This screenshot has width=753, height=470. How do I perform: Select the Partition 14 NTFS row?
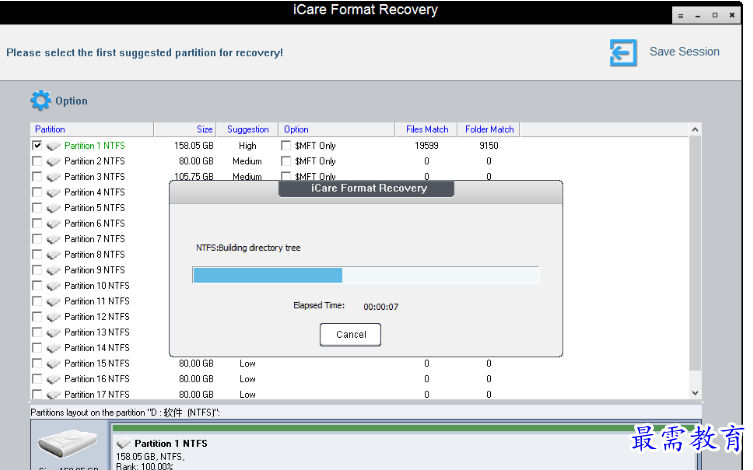(x=97, y=348)
